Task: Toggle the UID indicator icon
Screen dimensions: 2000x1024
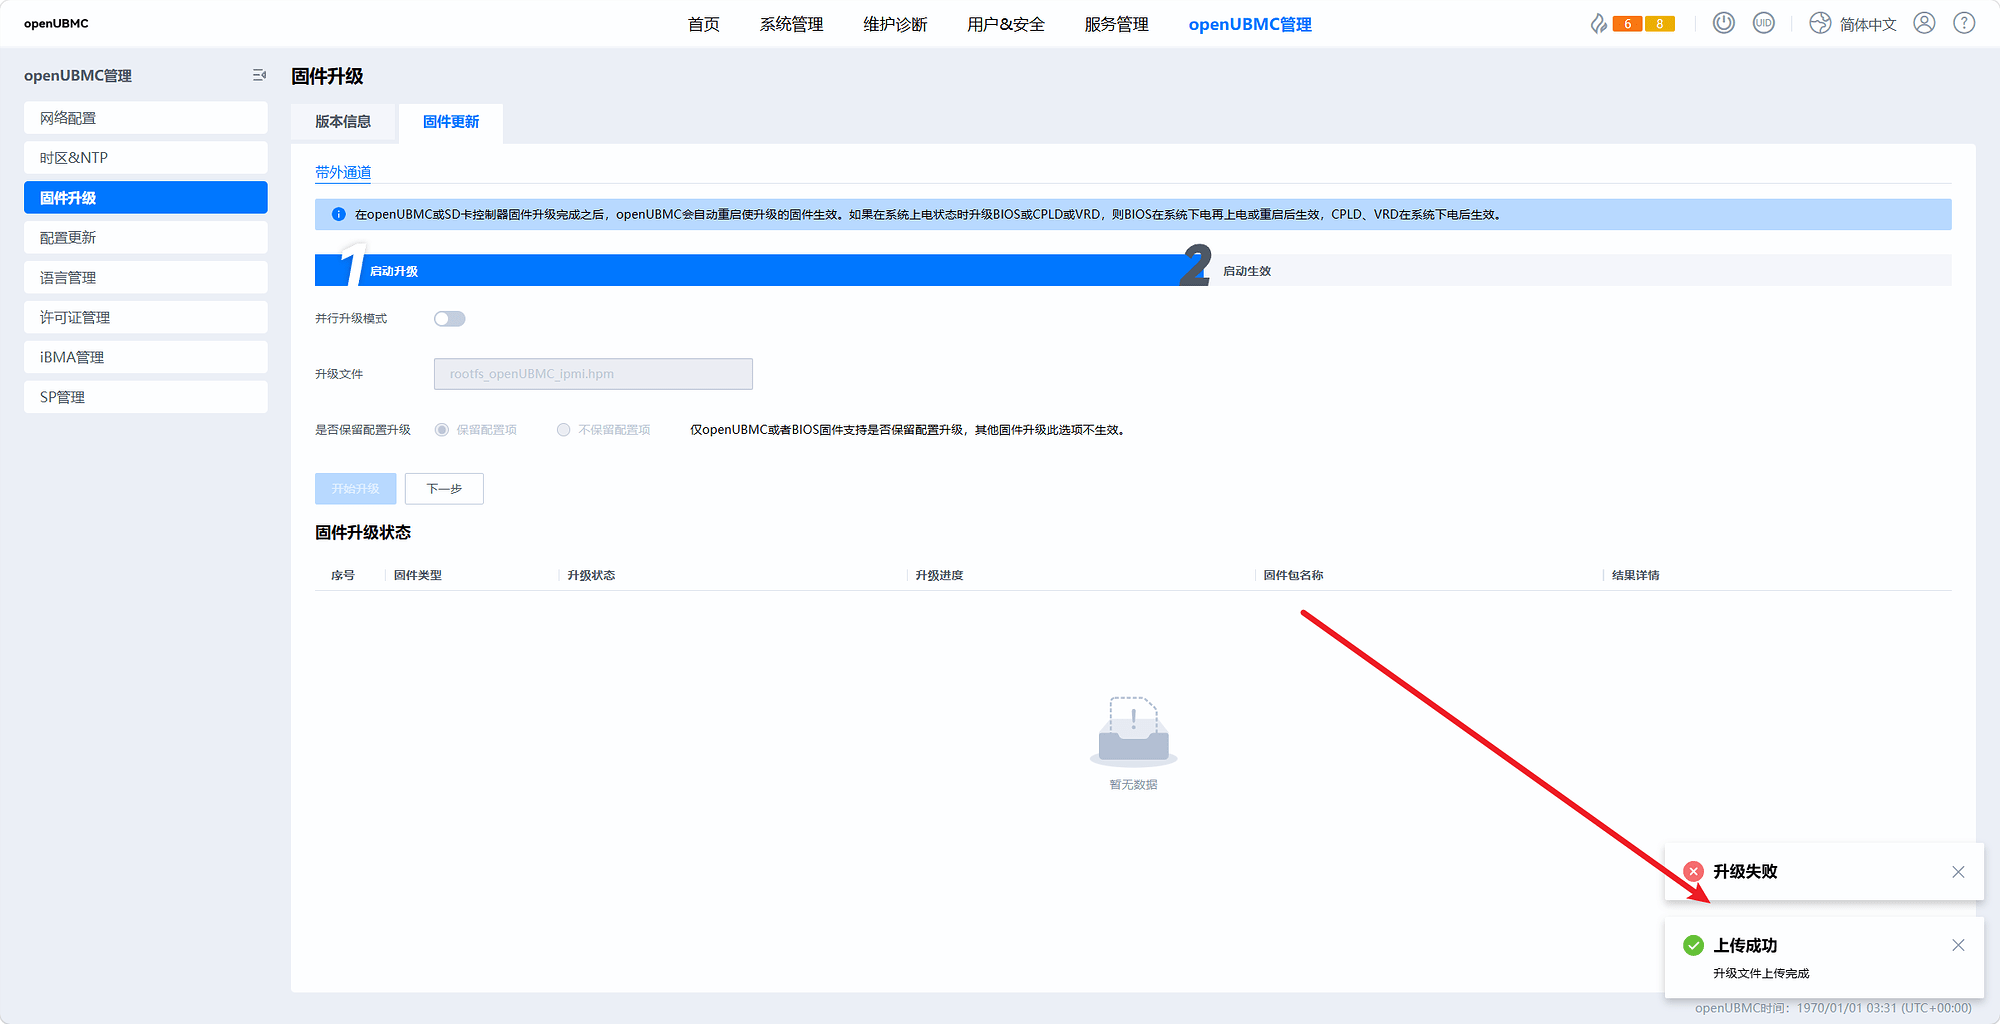Action: 1763,23
